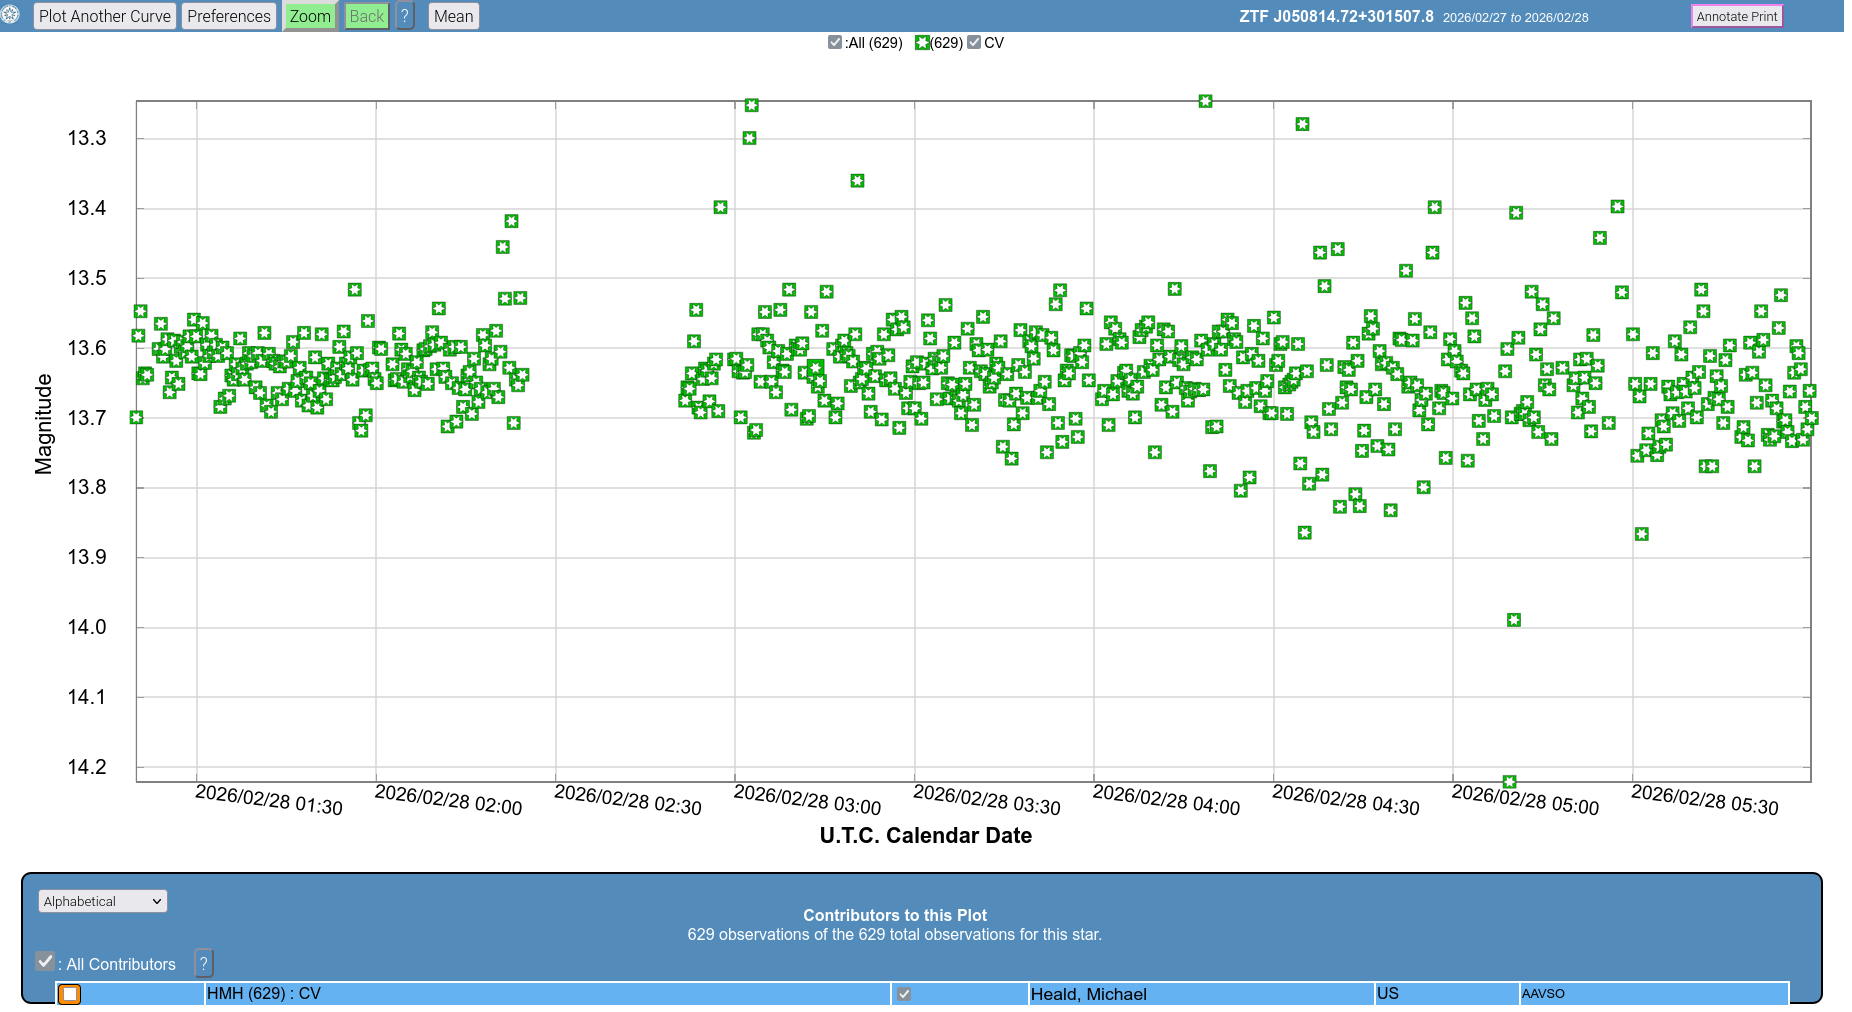Click the brightest data point near 04:20
Viewport: 1852px width, 1012px height.
click(x=1205, y=101)
